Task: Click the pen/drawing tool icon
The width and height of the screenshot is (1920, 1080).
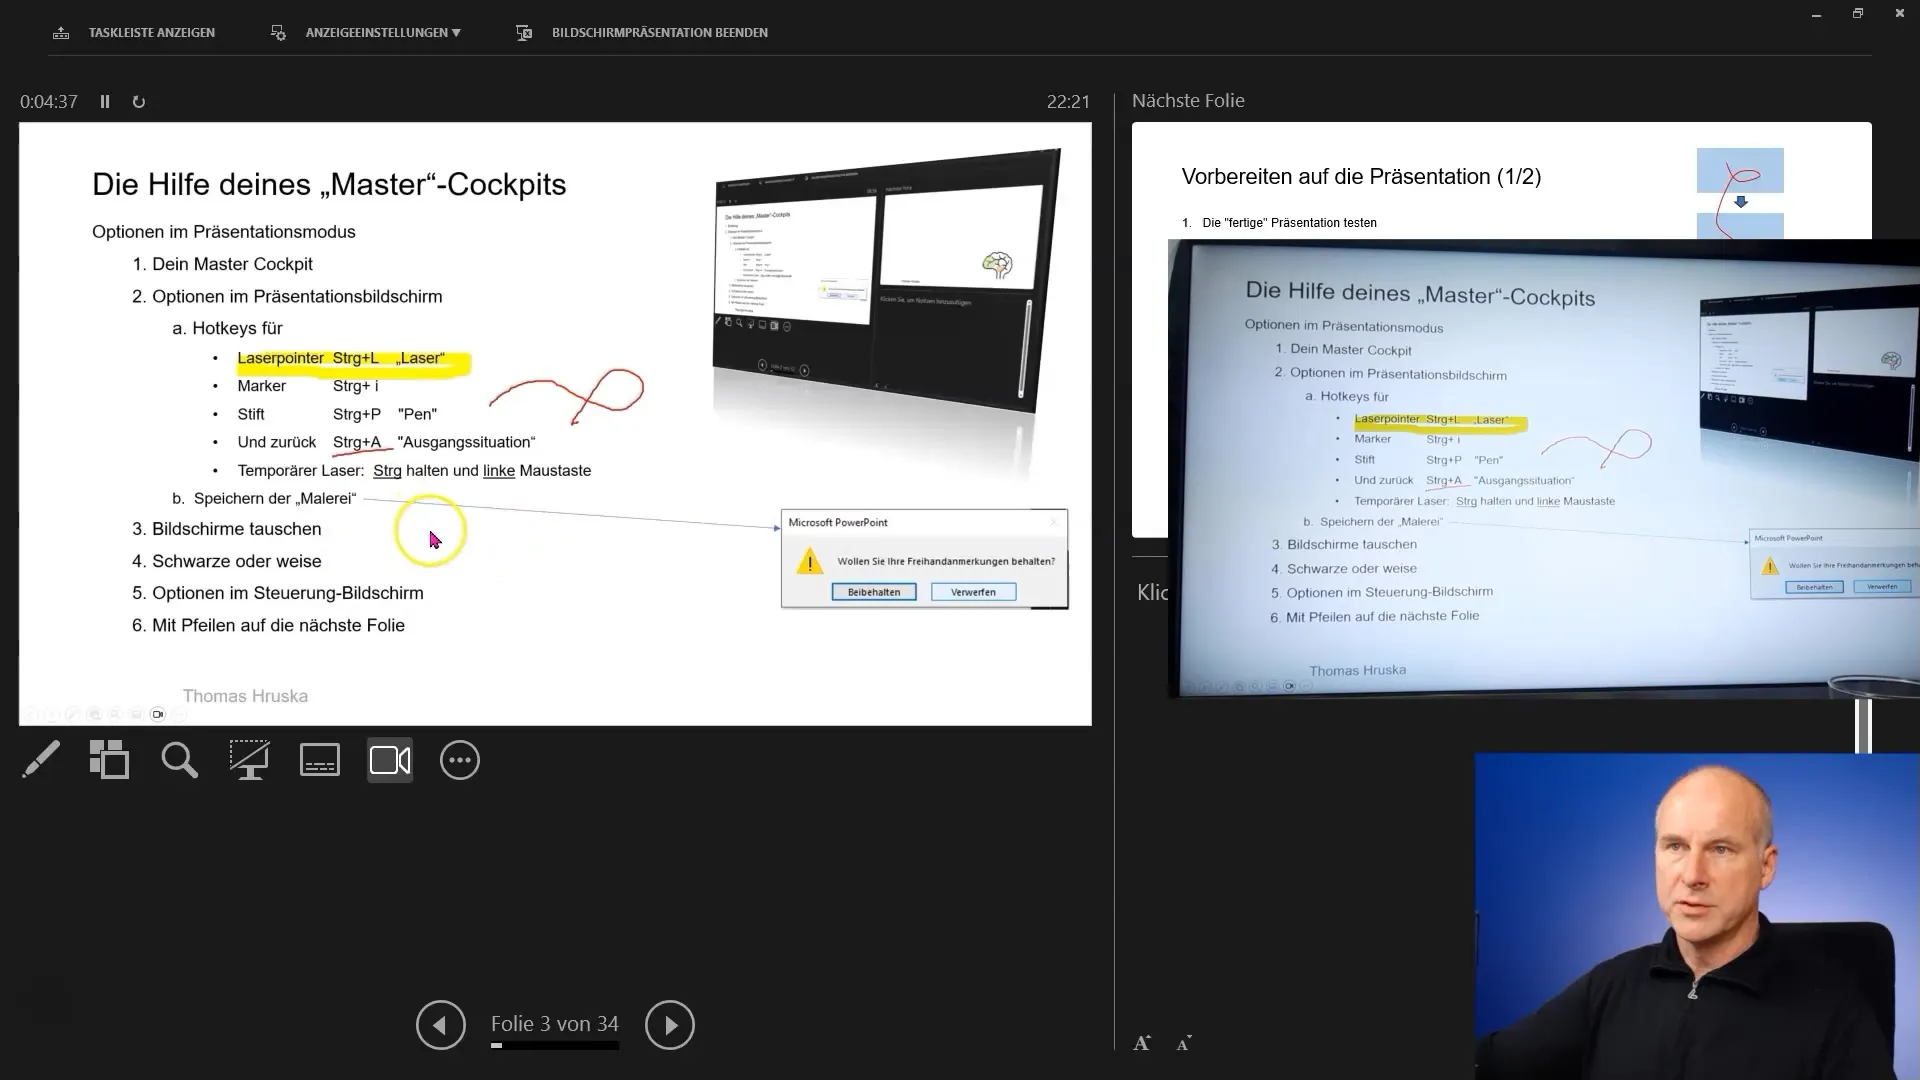Action: (40, 761)
